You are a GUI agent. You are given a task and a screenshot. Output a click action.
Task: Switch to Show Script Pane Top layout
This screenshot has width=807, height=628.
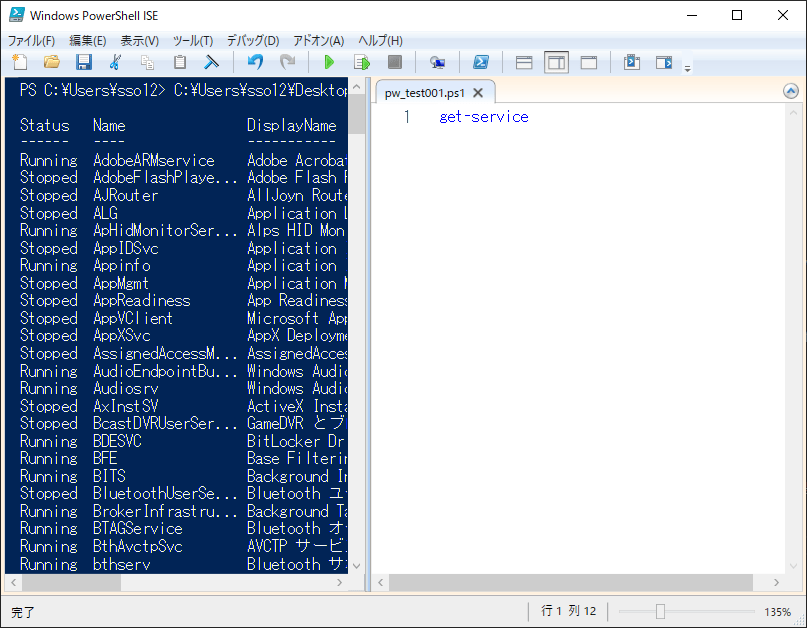coord(523,62)
